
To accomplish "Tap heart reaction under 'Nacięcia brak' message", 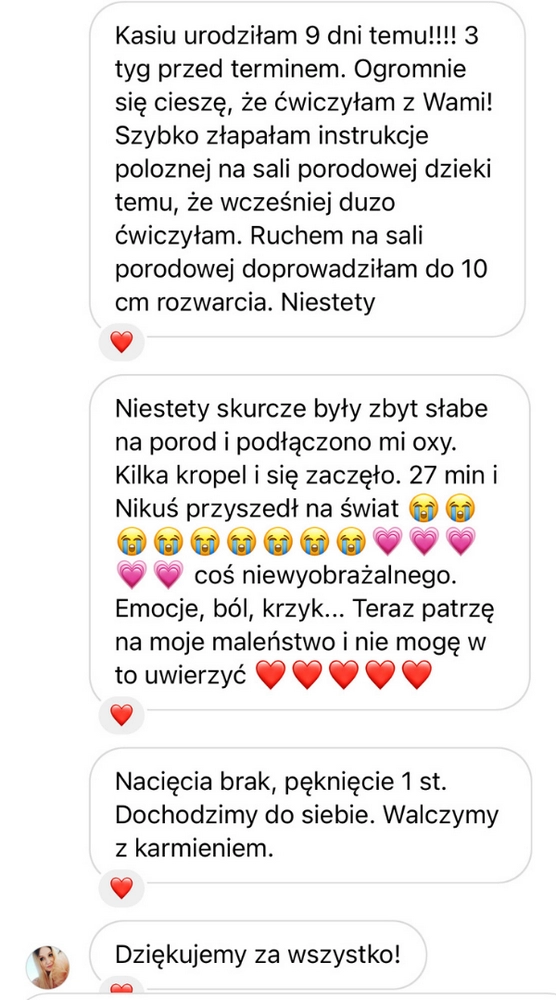I will (x=121, y=887).
